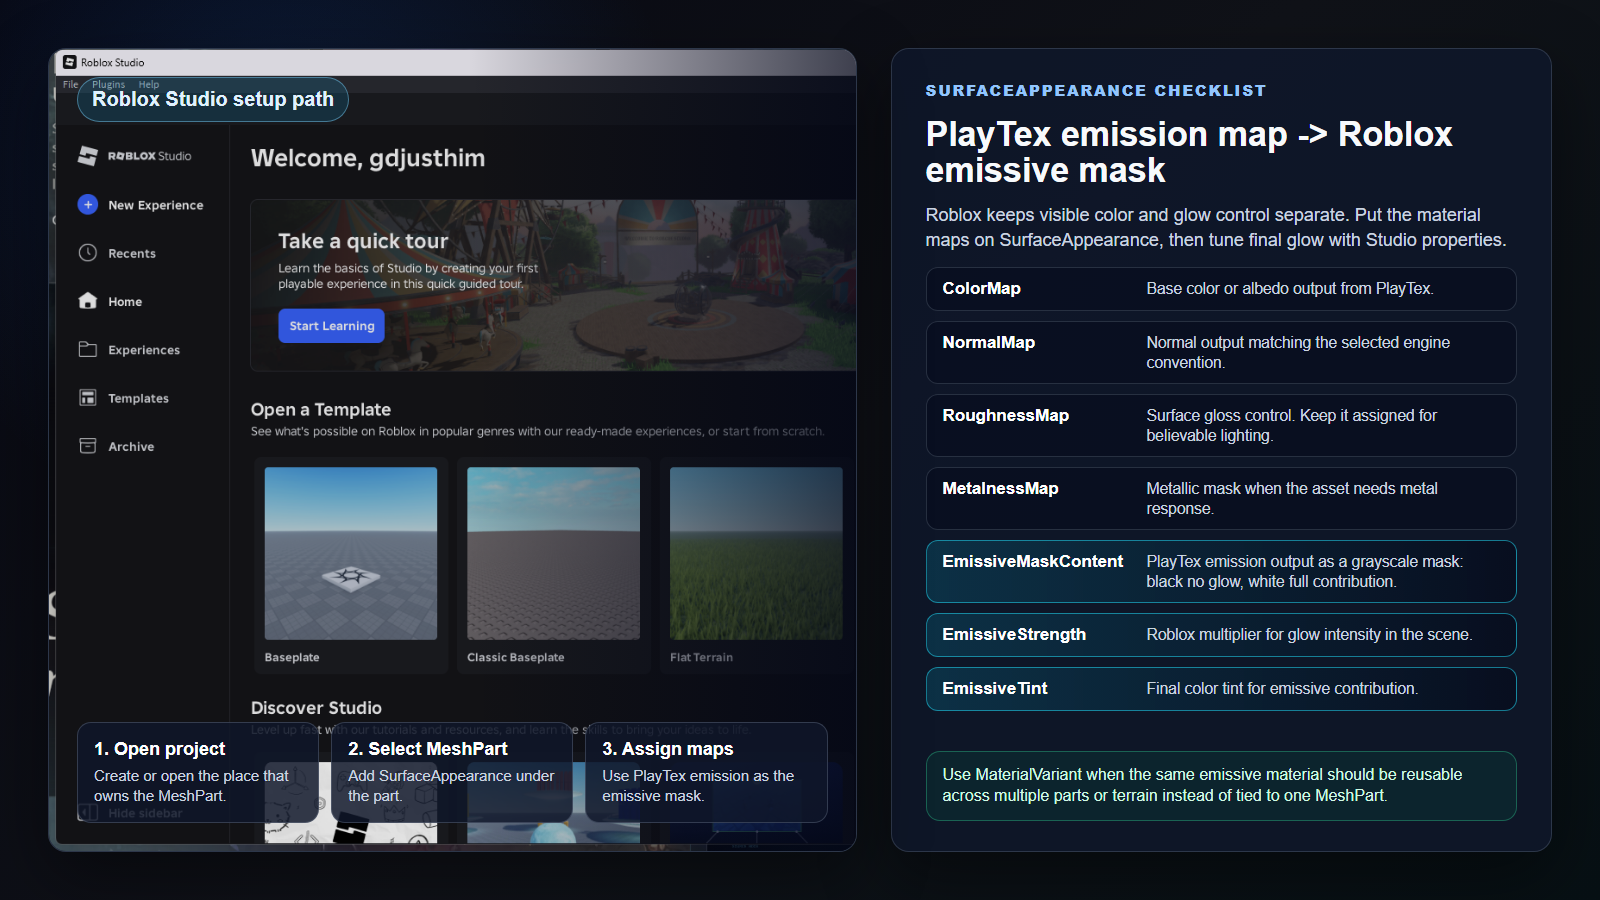This screenshot has height=900, width=1600.
Task: Open the Help menu
Action: (149, 85)
